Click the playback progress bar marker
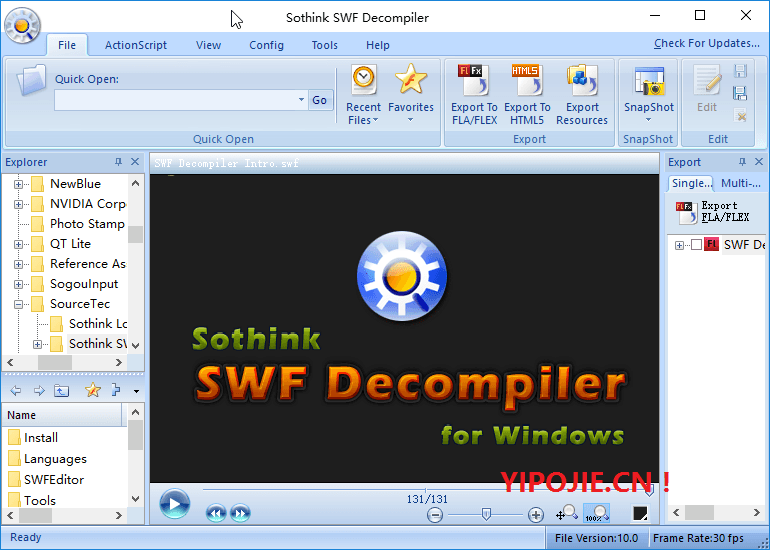This screenshot has width=770, height=550. (x=649, y=490)
